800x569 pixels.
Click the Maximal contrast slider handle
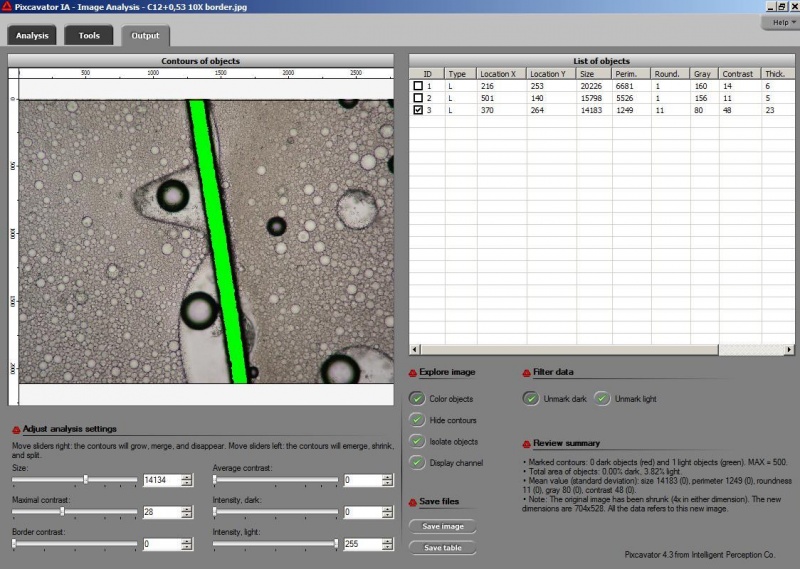63,512
